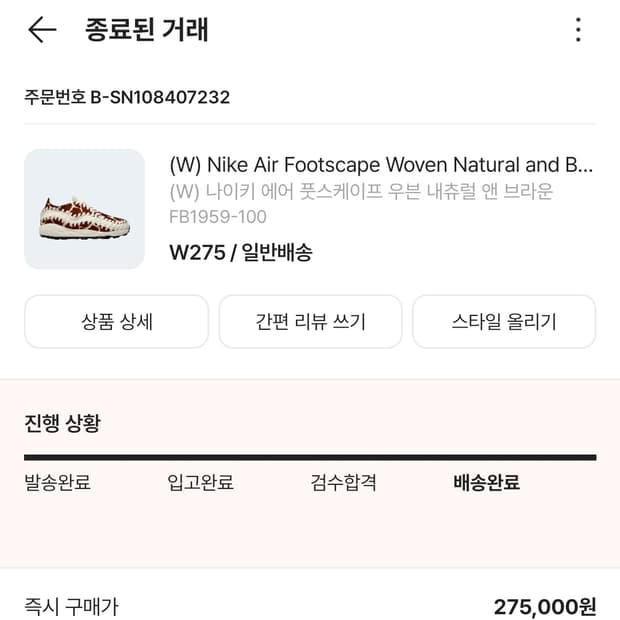
Task: Select the 입고완료 progress step
Action: [200, 483]
